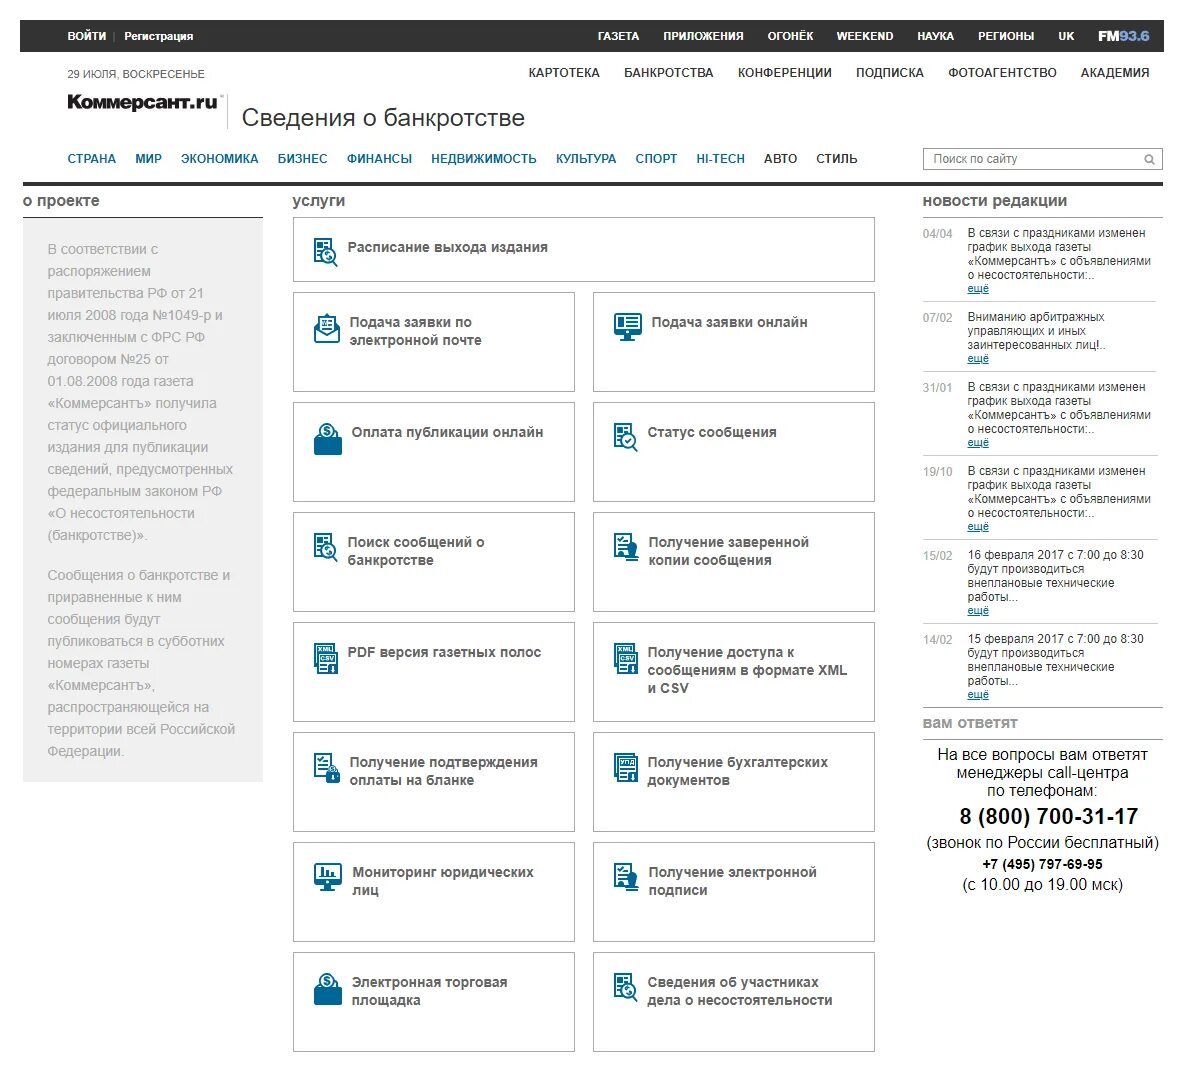The width and height of the screenshot is (1184, 1073).
Task: Click the envelope icon for Подача заявки по электронной почте
Action: [x=327, y=328]
